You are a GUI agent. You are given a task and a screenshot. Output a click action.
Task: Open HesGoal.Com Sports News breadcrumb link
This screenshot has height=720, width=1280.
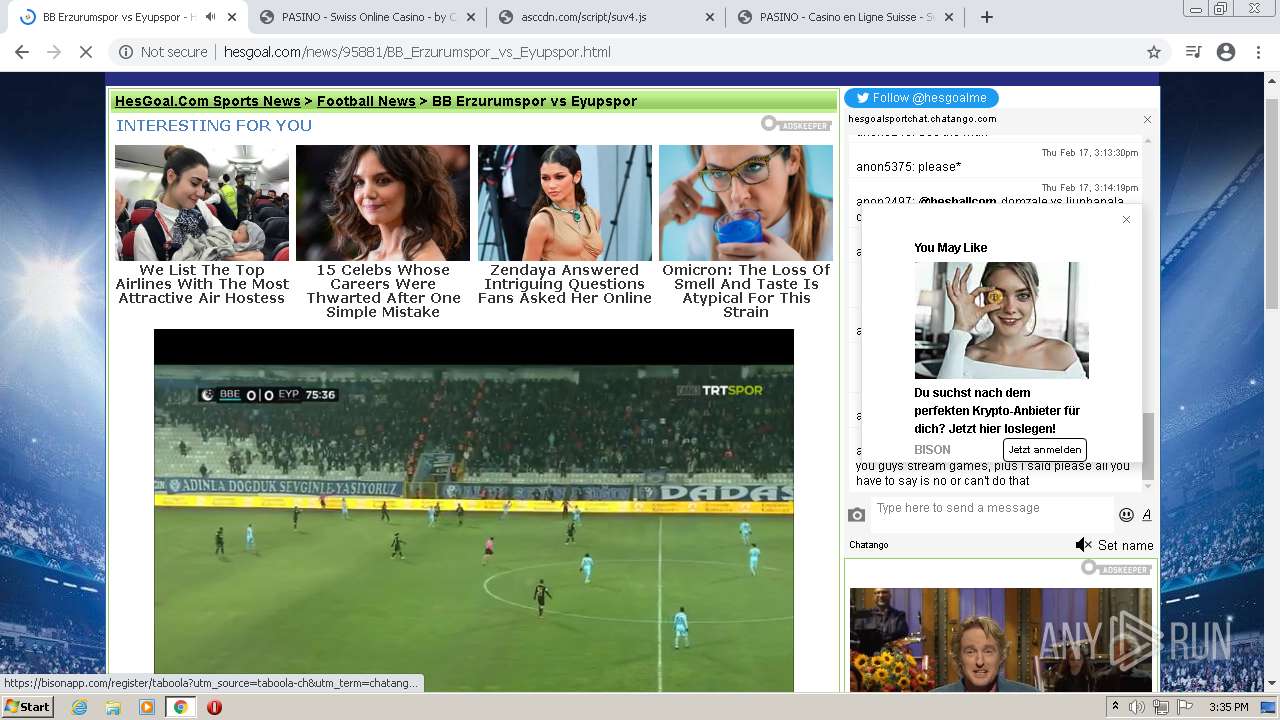click(208, 101)
